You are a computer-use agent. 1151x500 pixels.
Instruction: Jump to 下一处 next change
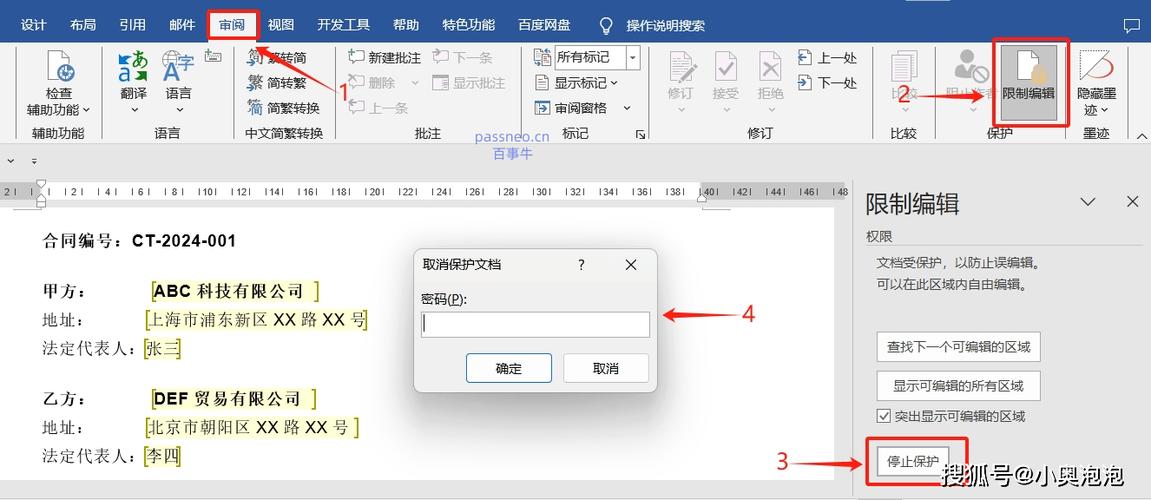pos(827,83)
